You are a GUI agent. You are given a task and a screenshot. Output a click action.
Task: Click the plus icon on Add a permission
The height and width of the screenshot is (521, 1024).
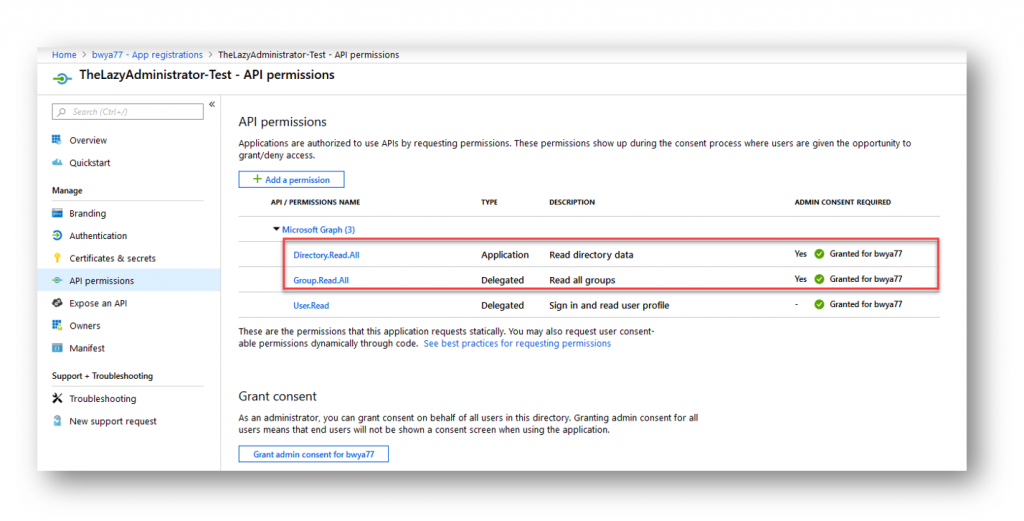[257, 179]
